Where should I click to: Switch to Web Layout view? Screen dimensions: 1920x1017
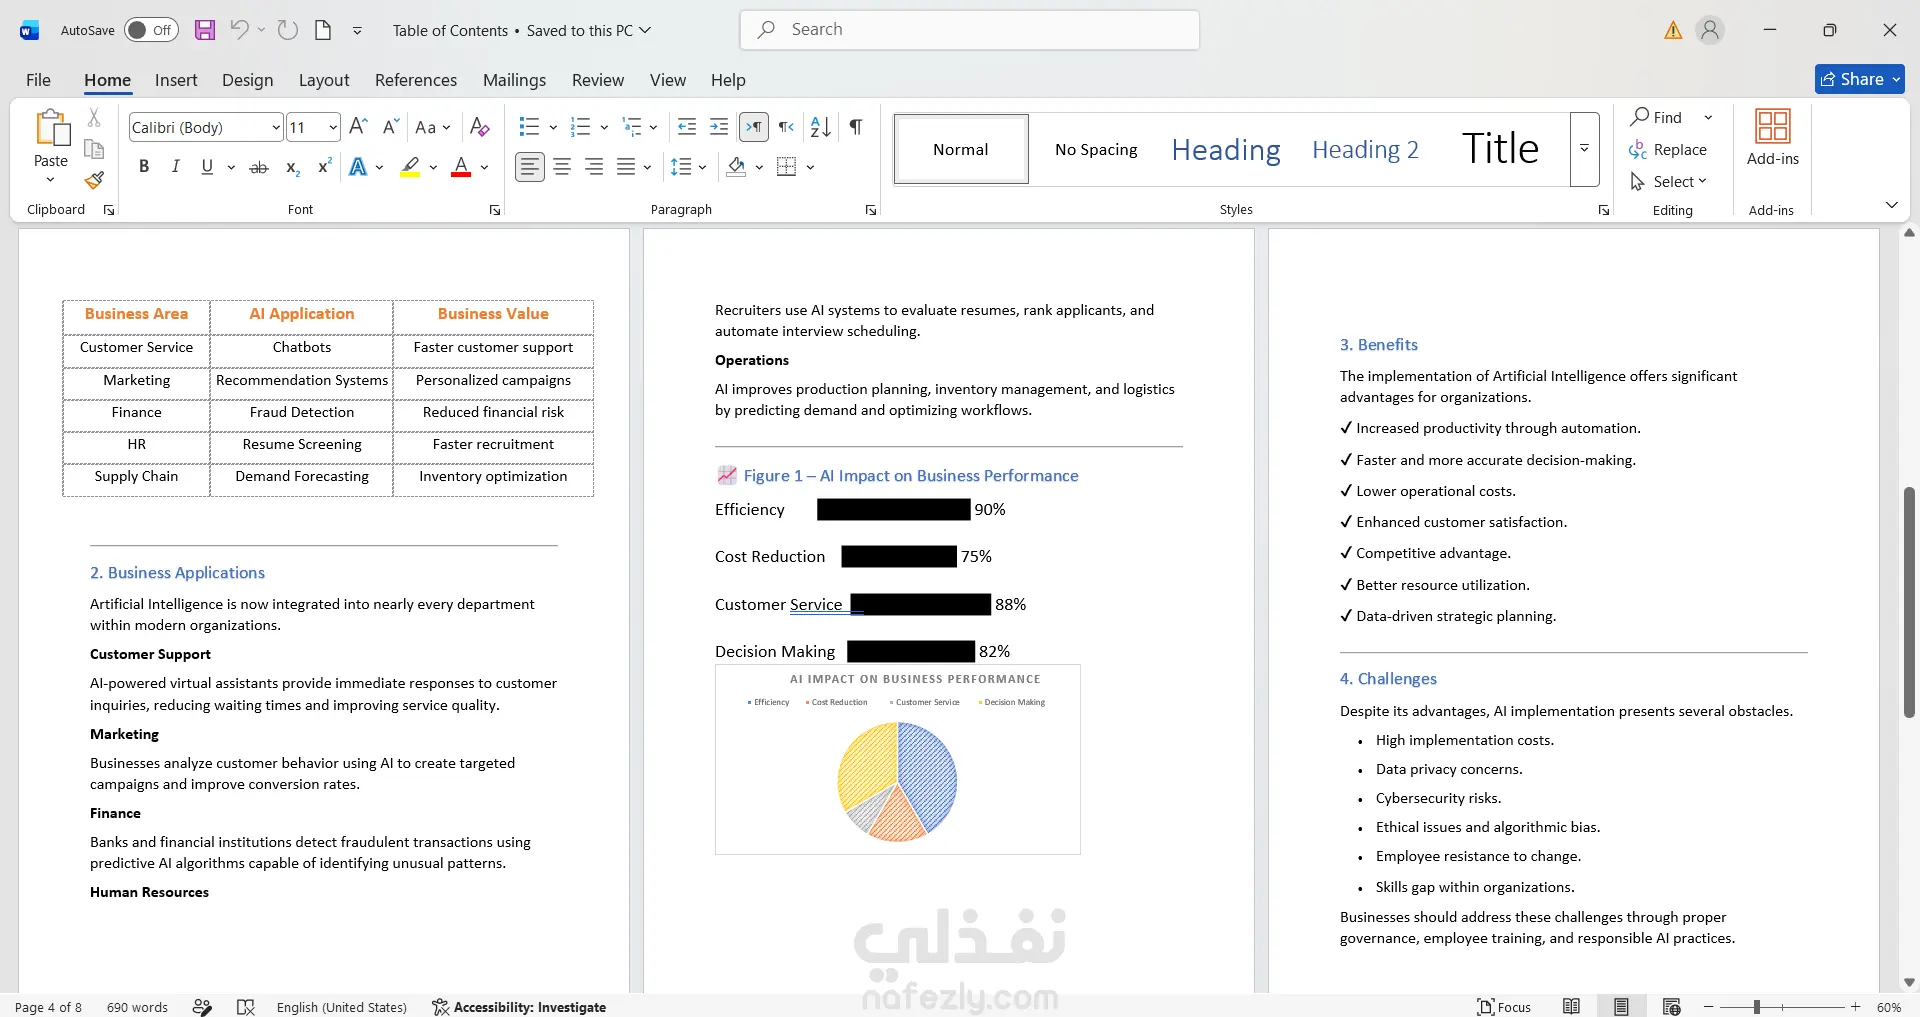click(x=1671, y=1007)
